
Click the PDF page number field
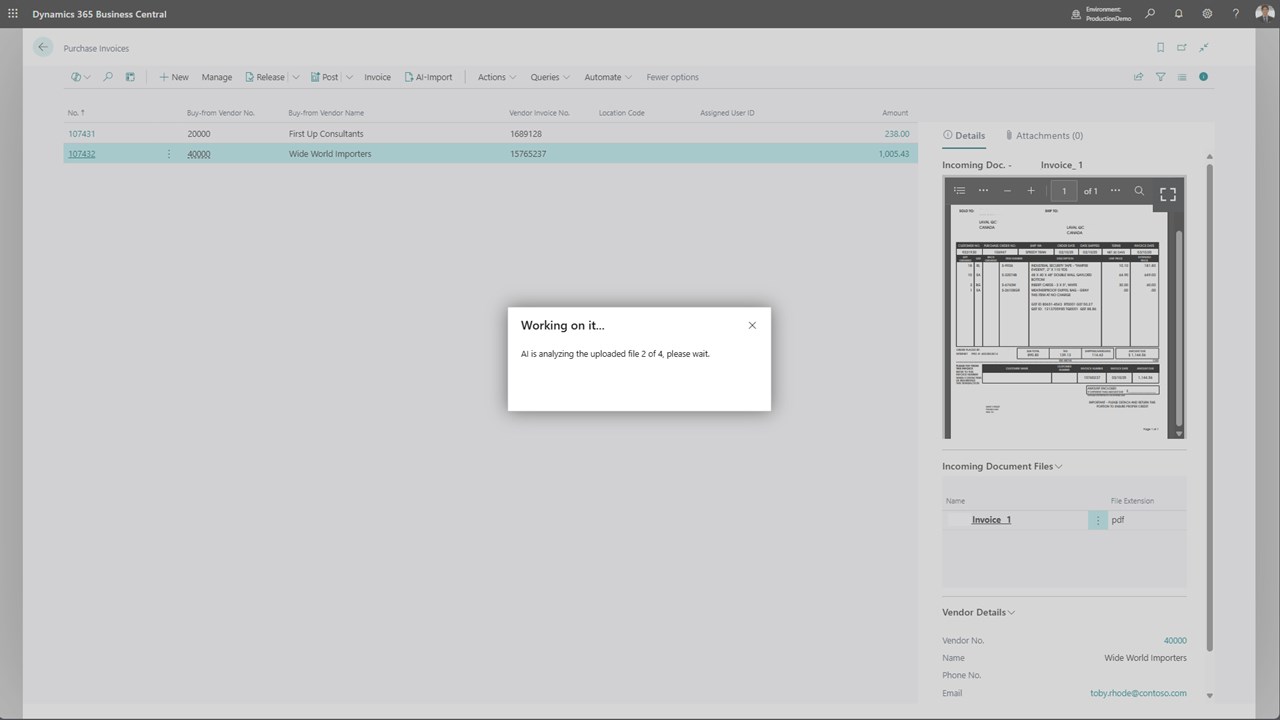(x=1064, y=191)
